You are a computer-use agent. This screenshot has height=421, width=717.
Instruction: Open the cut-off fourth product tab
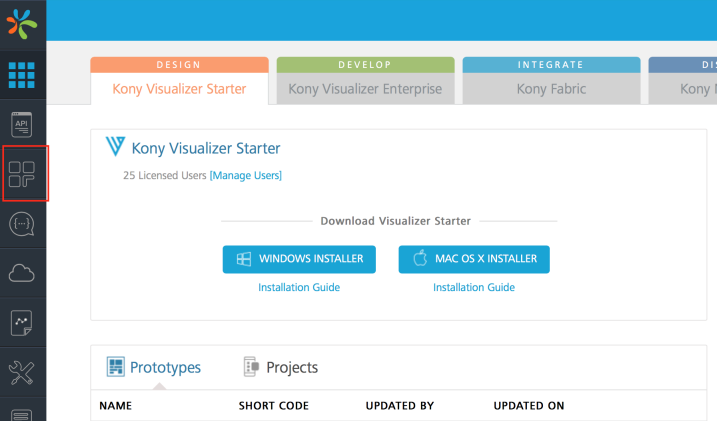click(683, 80)
